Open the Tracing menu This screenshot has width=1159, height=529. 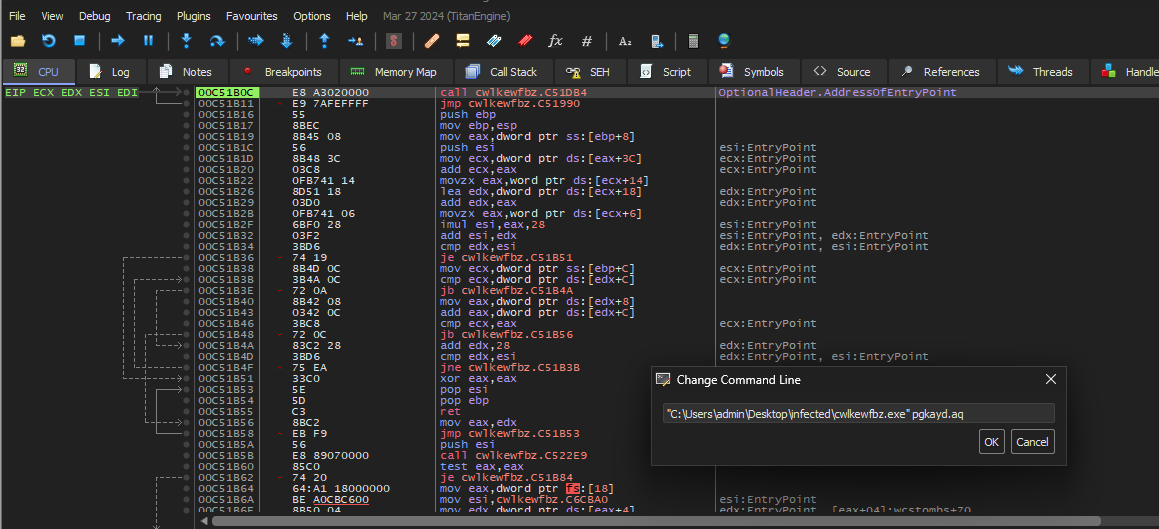pyautogui.click(x=143, y=16)
